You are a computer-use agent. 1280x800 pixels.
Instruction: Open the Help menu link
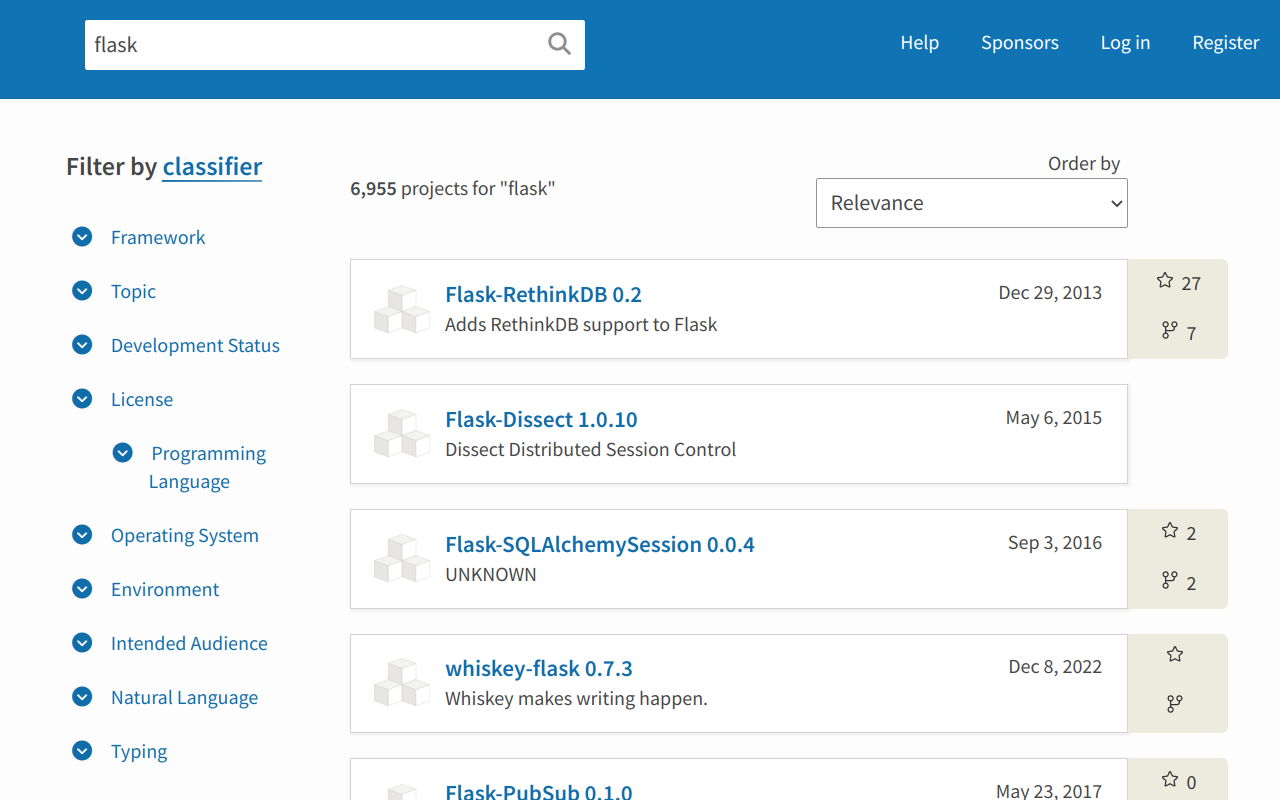(x=919, y=43)
